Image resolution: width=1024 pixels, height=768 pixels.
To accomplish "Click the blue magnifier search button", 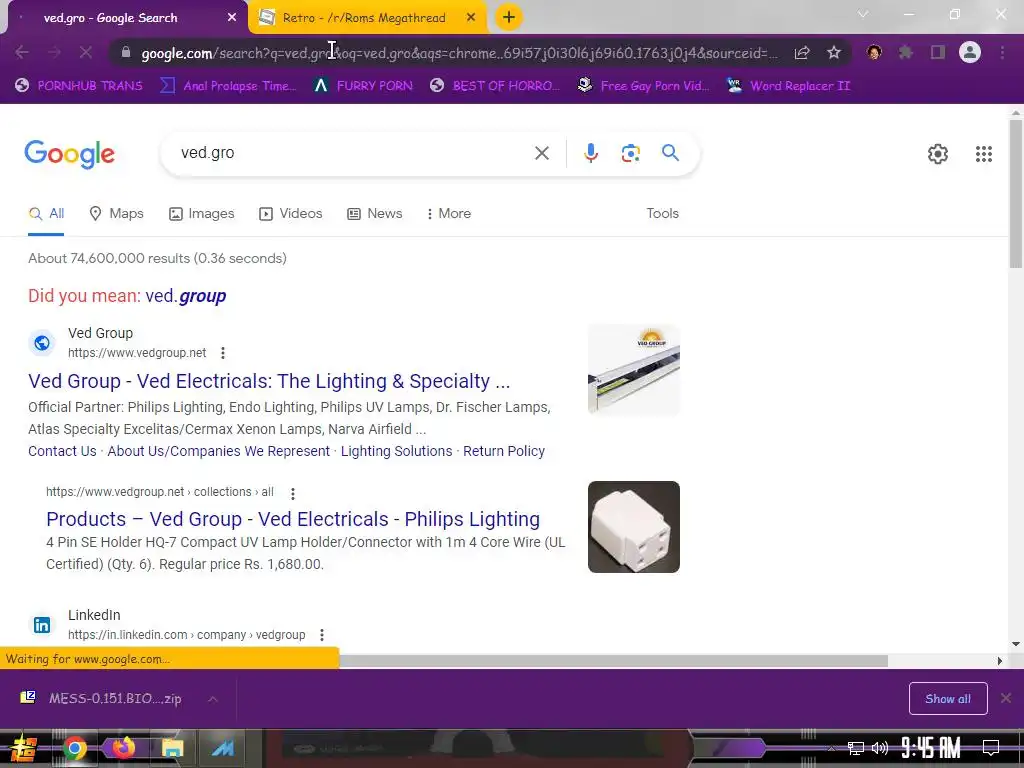I will click(670, 153).
